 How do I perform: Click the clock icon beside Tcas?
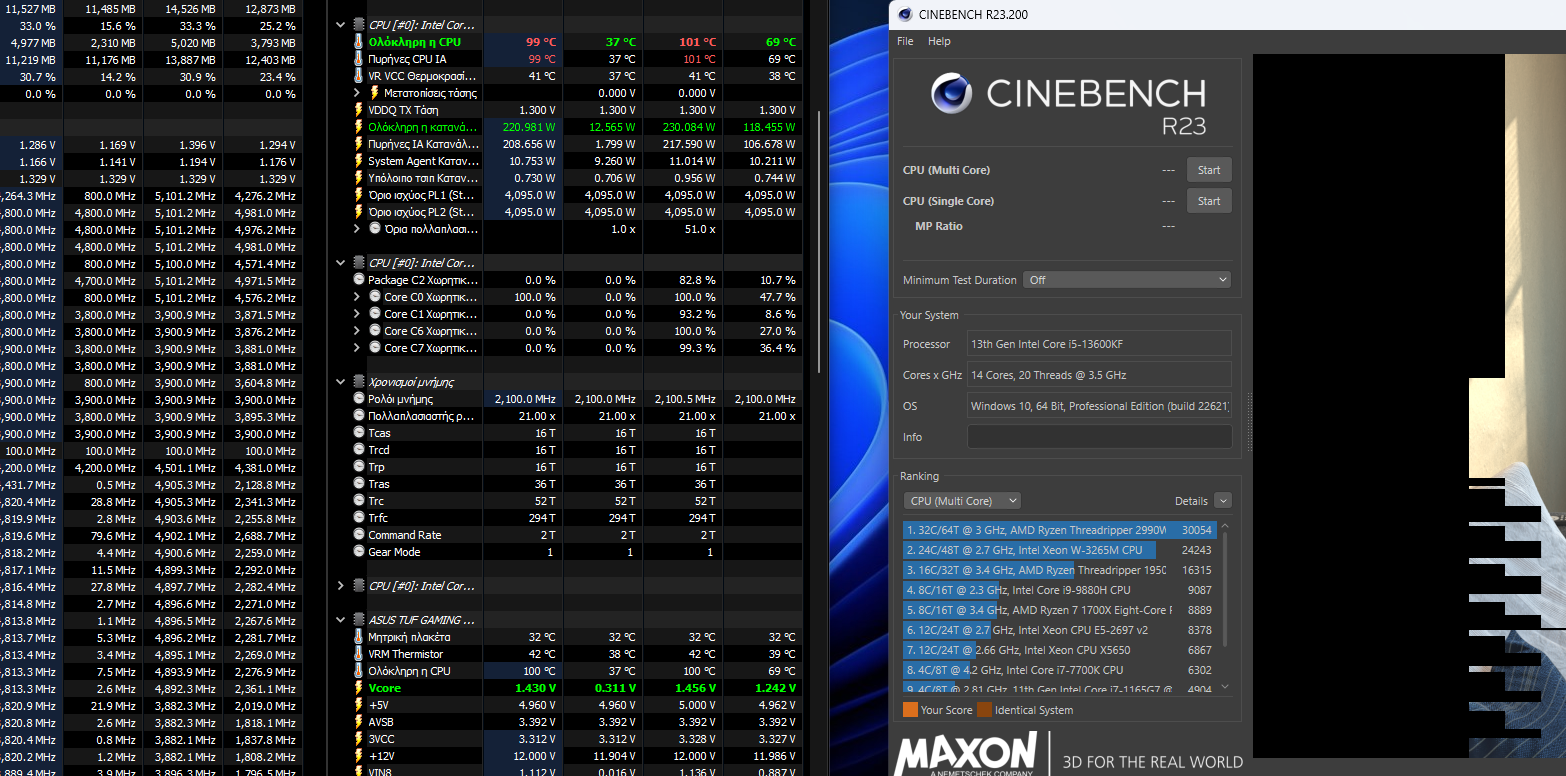tap(359, 433)
